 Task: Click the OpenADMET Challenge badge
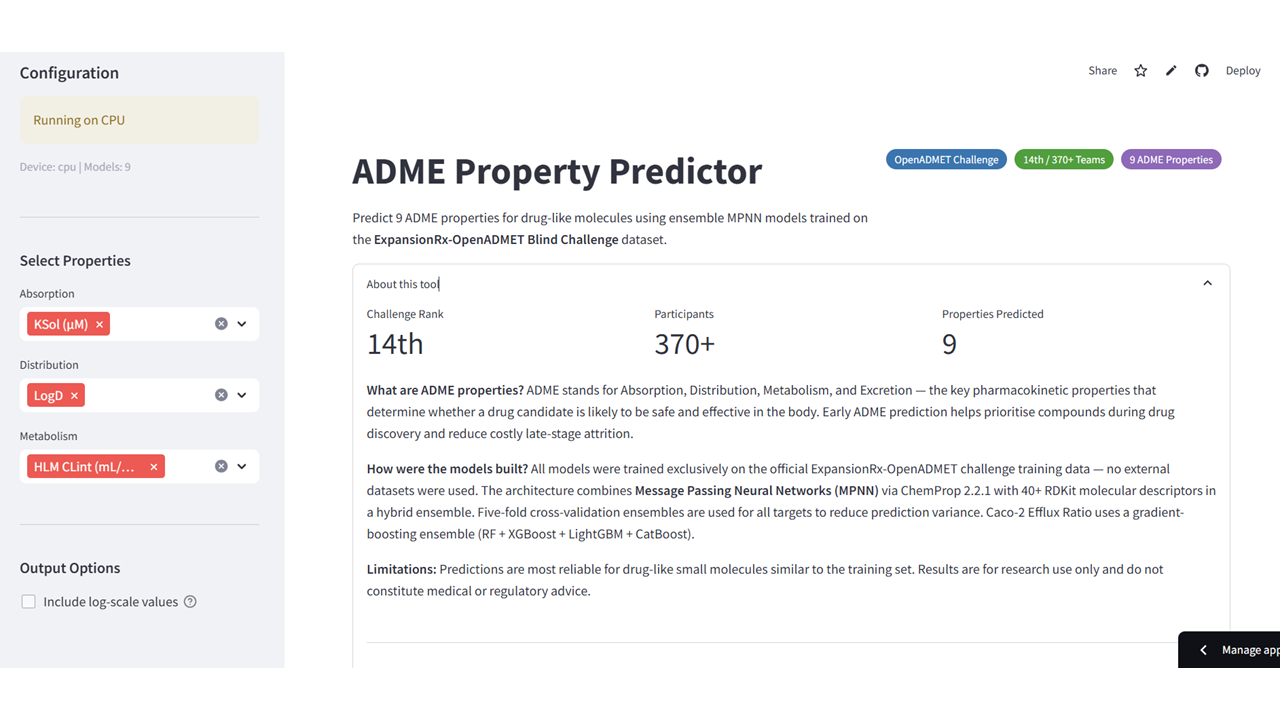point(946,159)
